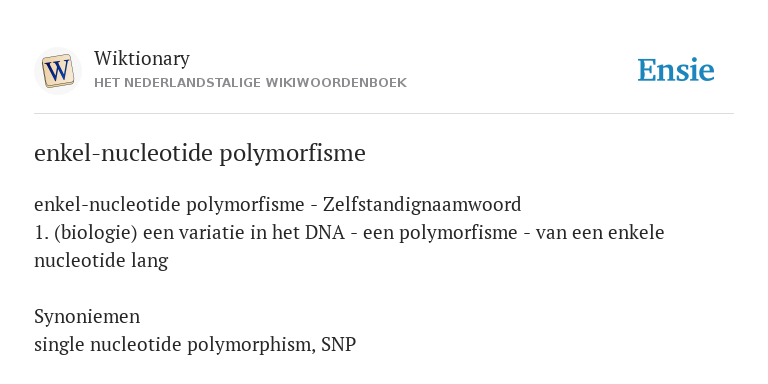Click the words 'van een' in definition
The image size is (768, 384).
[x=570, y=233]
